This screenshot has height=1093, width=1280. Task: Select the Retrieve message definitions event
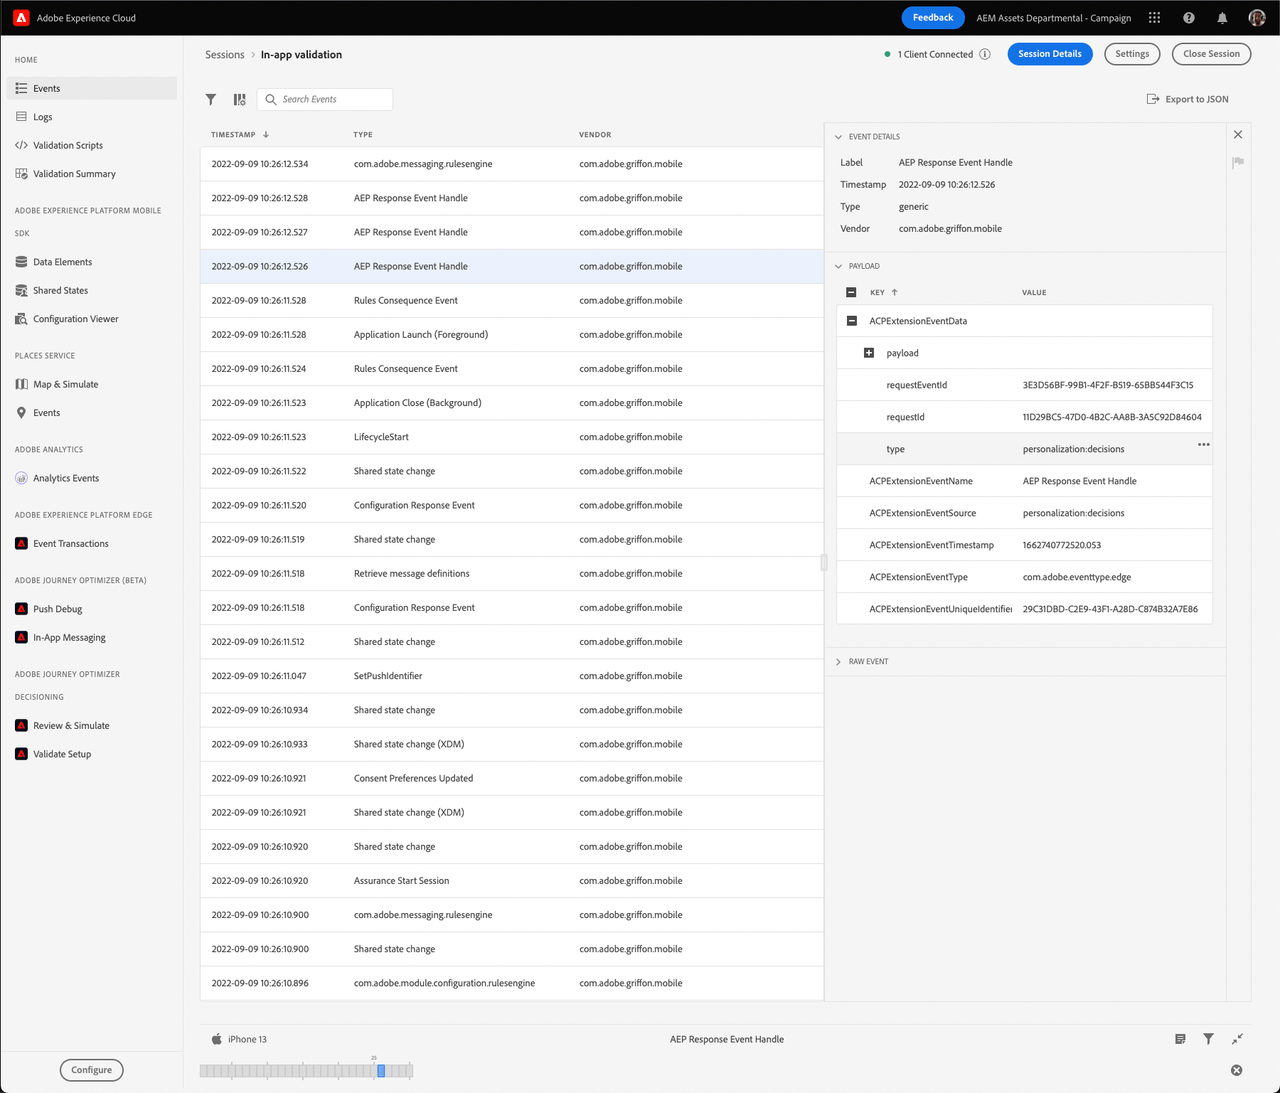point(512,574)
